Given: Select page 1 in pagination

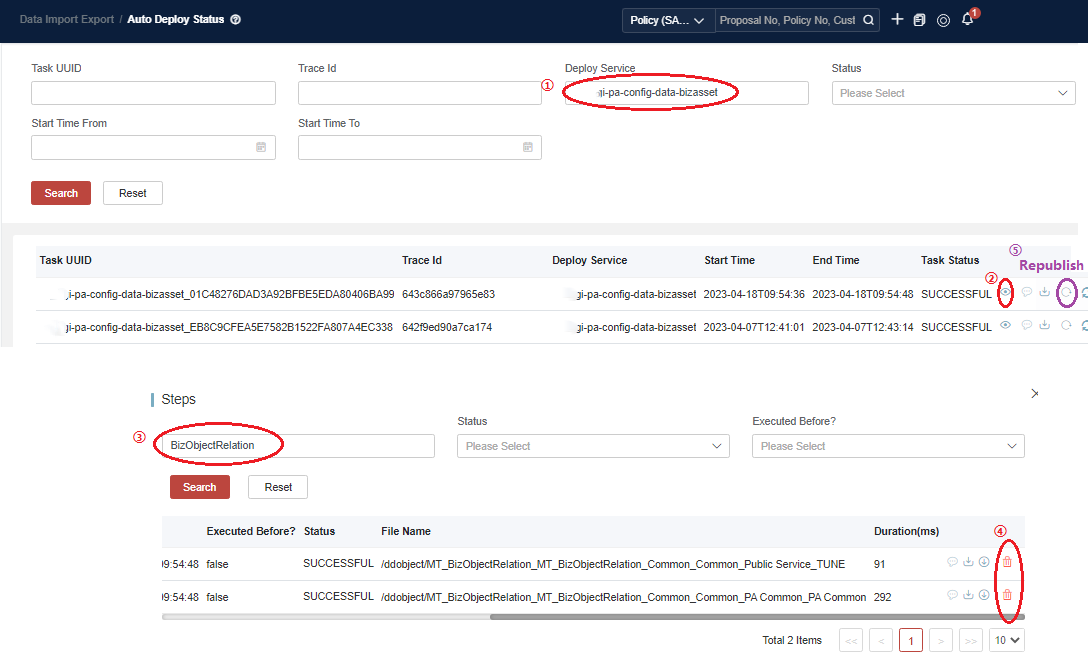Looking at the screenshot, I should pyautogui.click(x=910, y=640).
